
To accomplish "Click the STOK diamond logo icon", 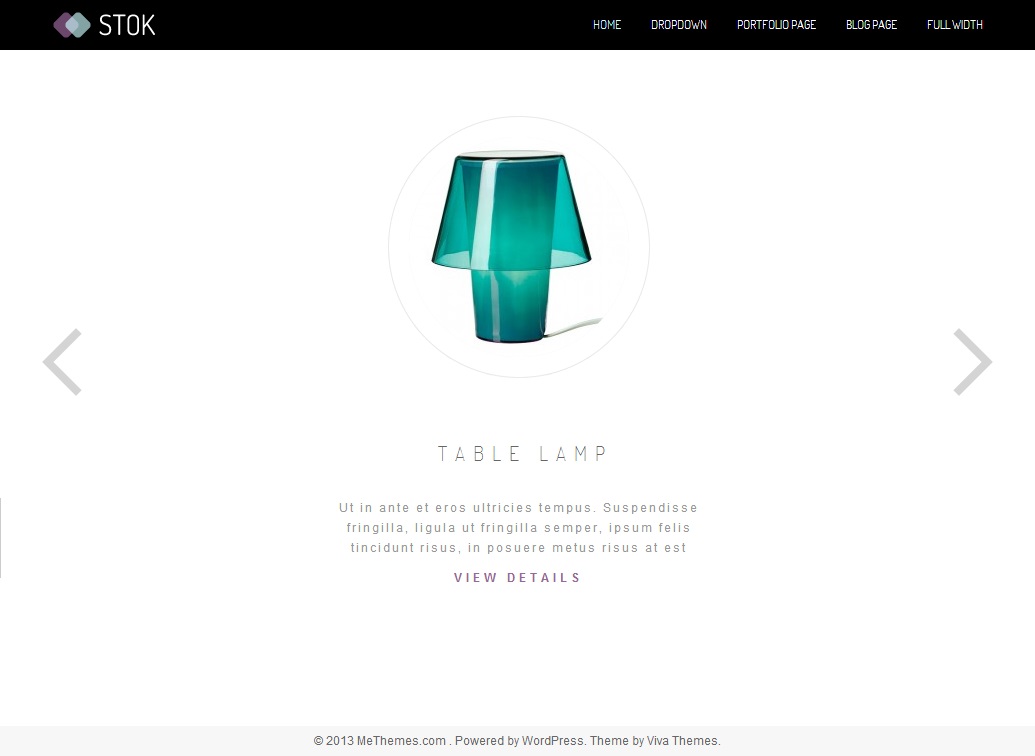I will 72,25.
